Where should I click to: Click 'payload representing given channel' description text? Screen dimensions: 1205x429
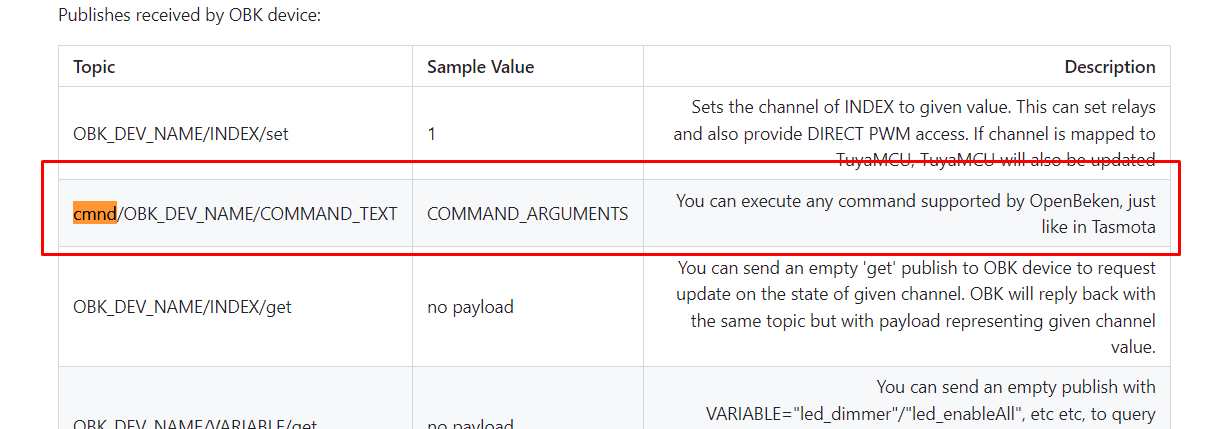tap(1021, 321)
